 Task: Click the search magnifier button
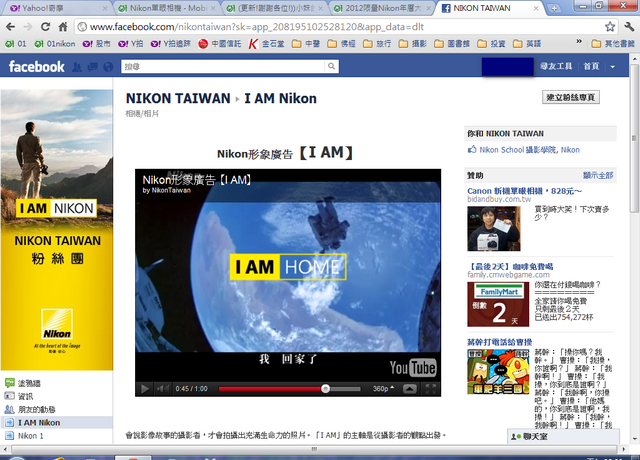(331, 66)
